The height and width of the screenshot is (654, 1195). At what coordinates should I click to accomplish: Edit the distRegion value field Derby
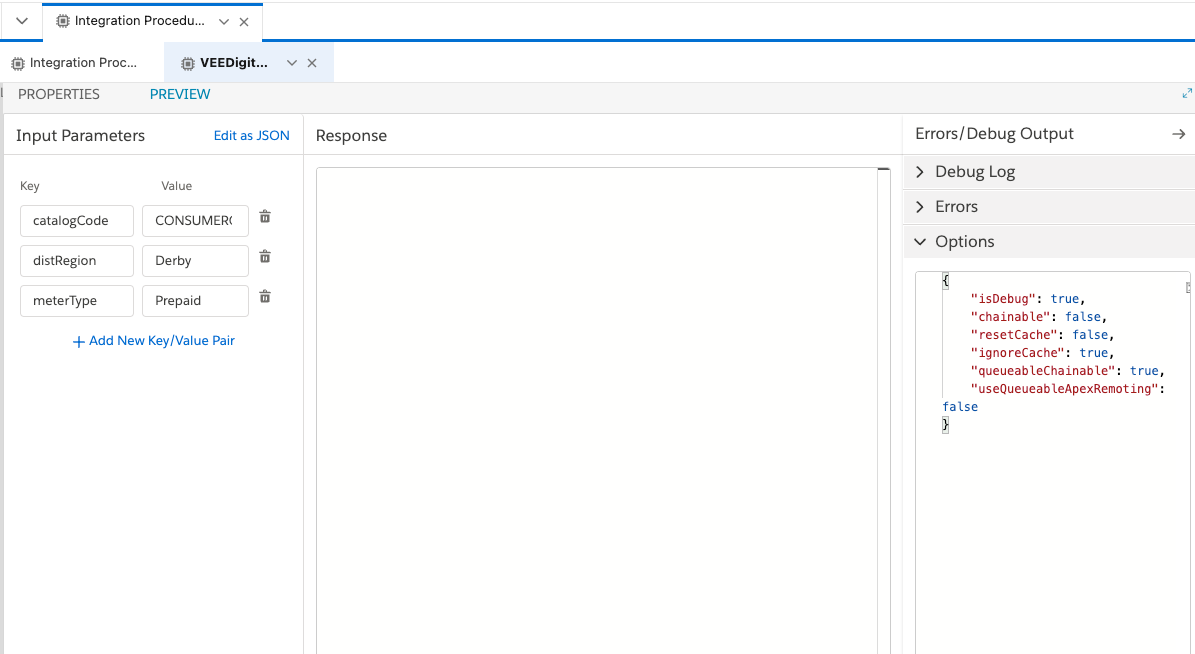195,261
